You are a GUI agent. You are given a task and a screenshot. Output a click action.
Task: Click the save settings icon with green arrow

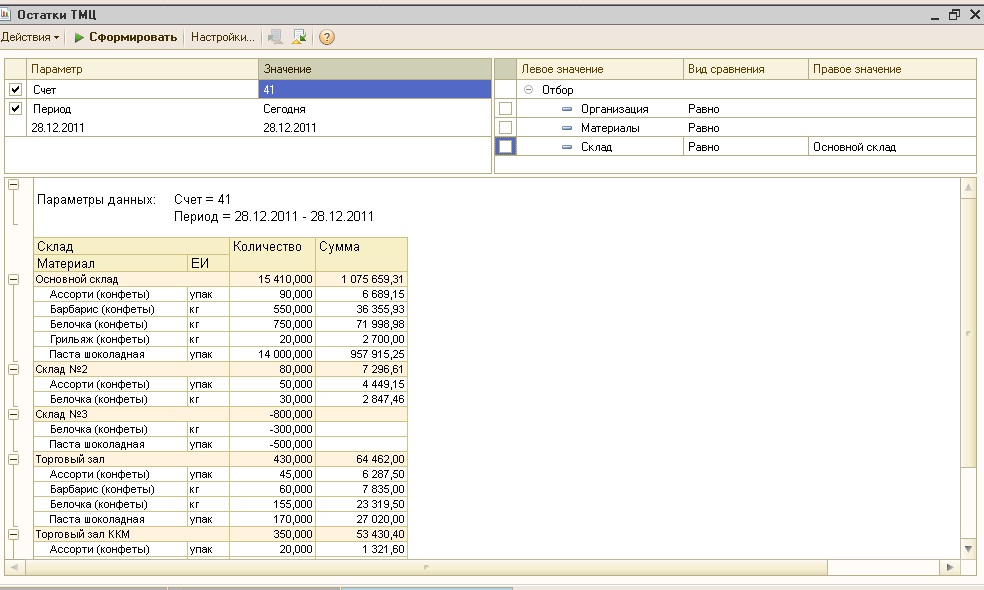click(x=299, y=37)
